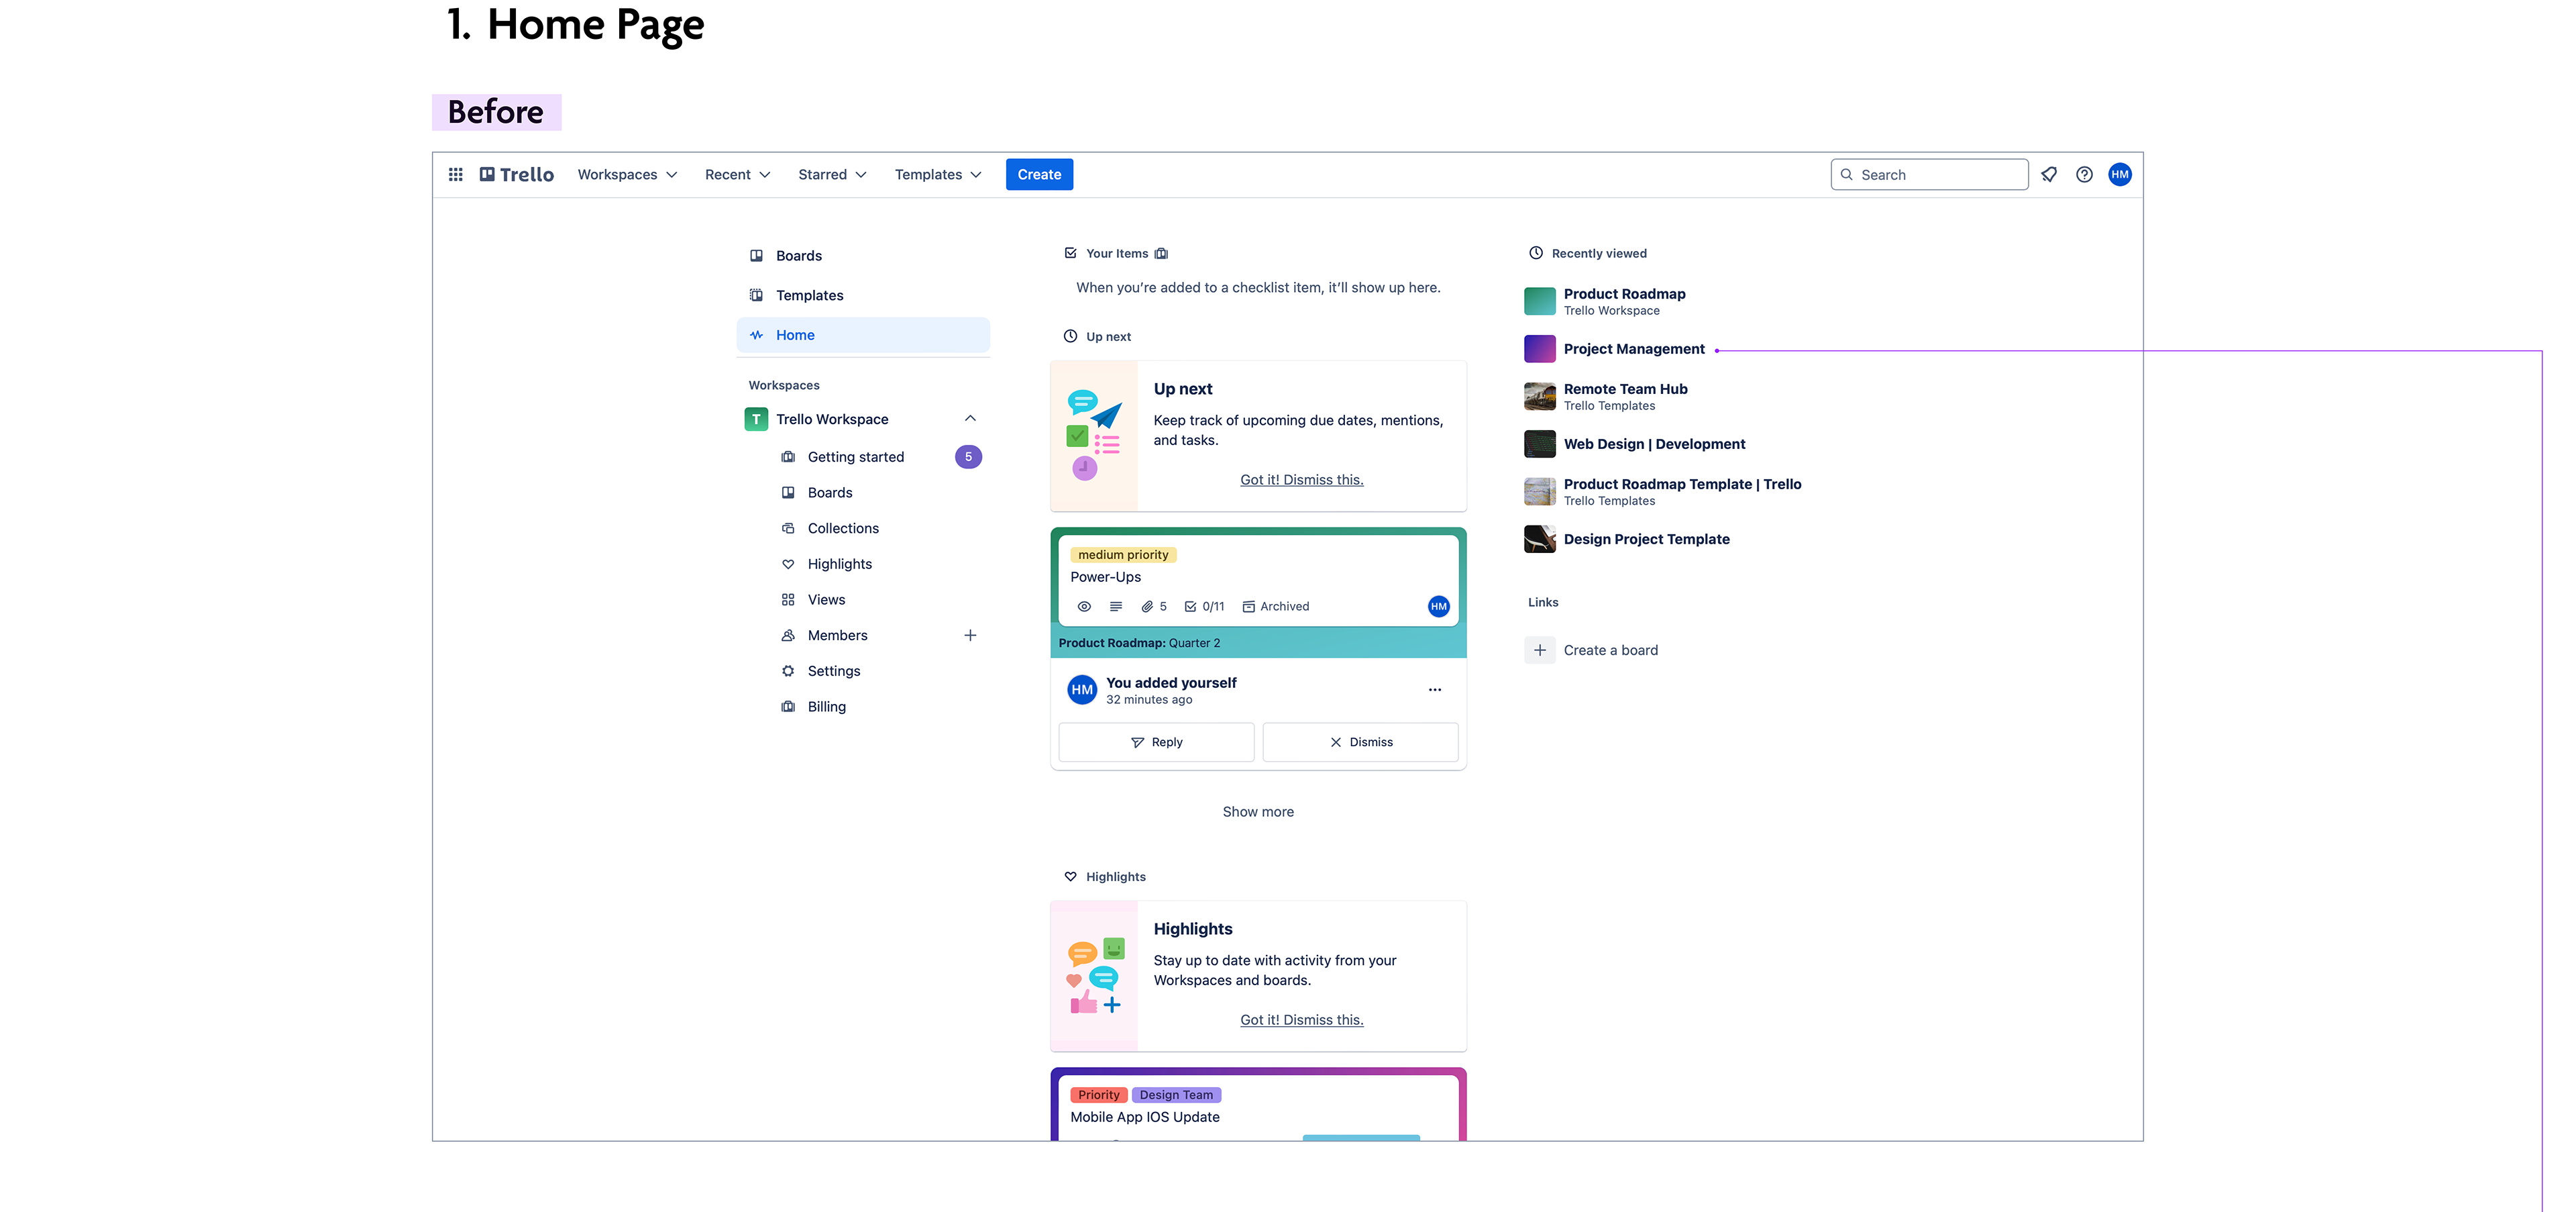Click the green T workspace avatar
Viewport: 2576px width, 1212px height.
[x=756, y=419]
